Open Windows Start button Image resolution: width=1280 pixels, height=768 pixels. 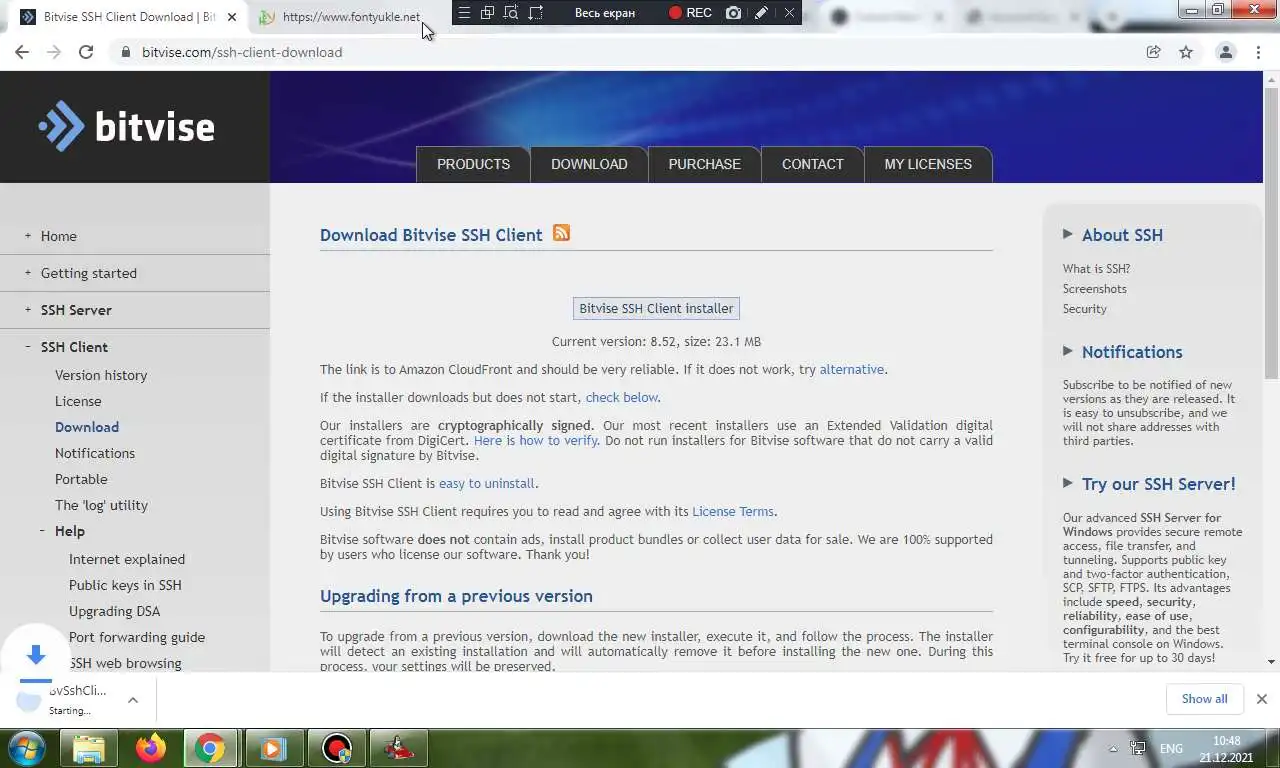tap(27, 748)
